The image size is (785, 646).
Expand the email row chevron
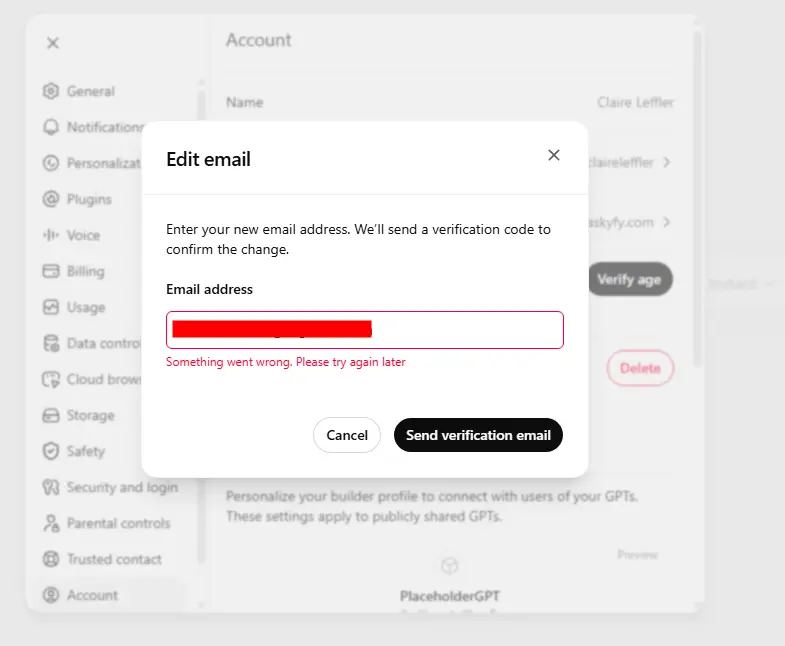[x=666, y=222]
